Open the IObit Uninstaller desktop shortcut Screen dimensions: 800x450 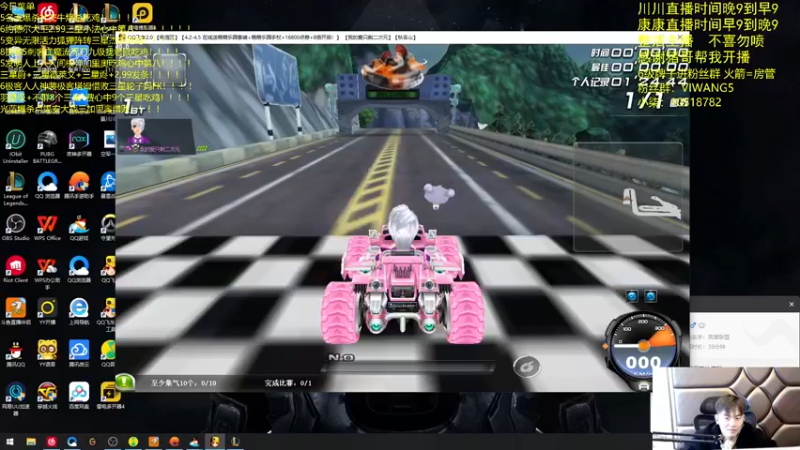coord(15,146)
